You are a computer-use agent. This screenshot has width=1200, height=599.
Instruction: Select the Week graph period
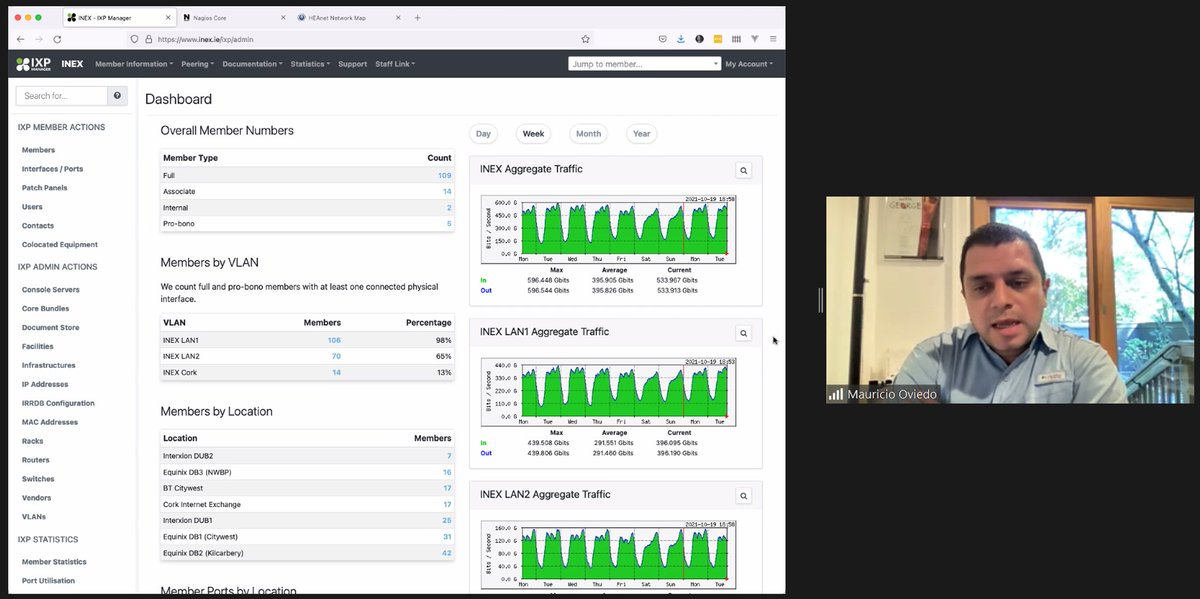[534, 134]
